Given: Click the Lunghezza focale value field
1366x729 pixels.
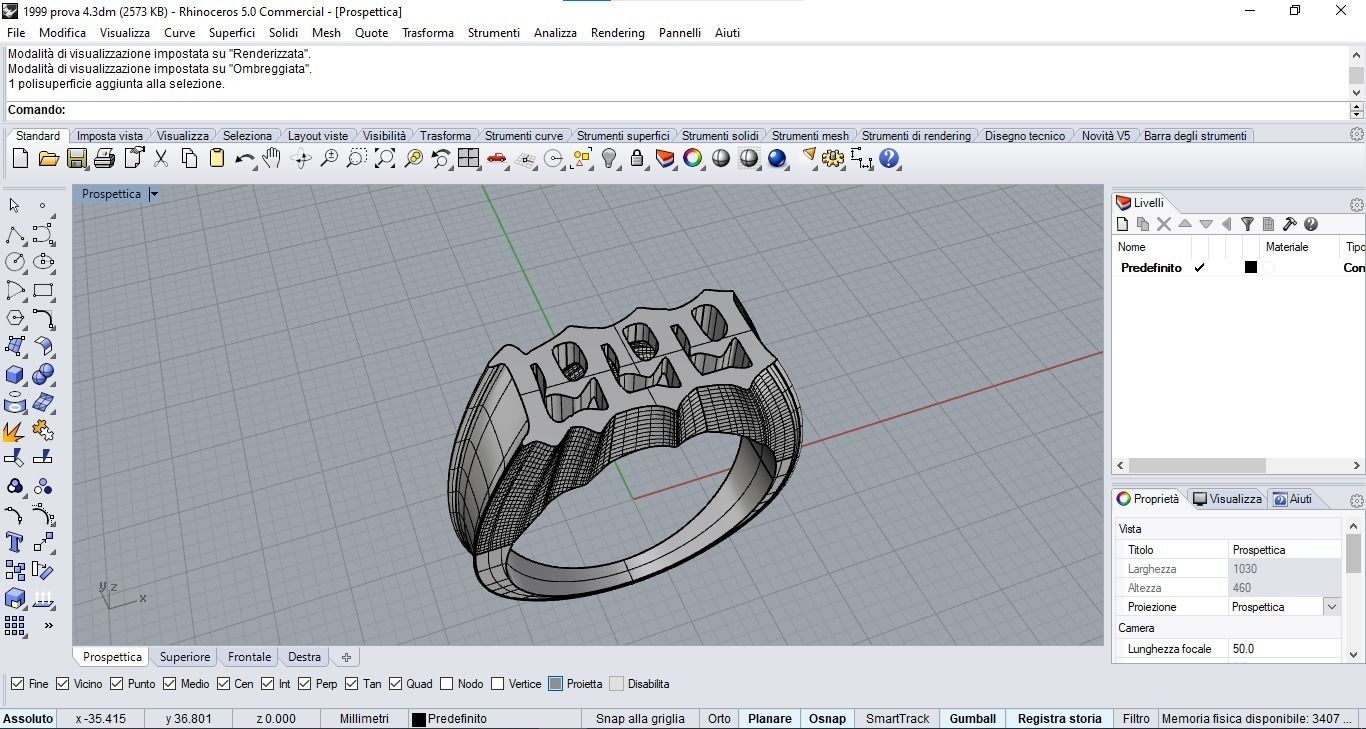Looking at the screenshot, I should coord(1284,649).
